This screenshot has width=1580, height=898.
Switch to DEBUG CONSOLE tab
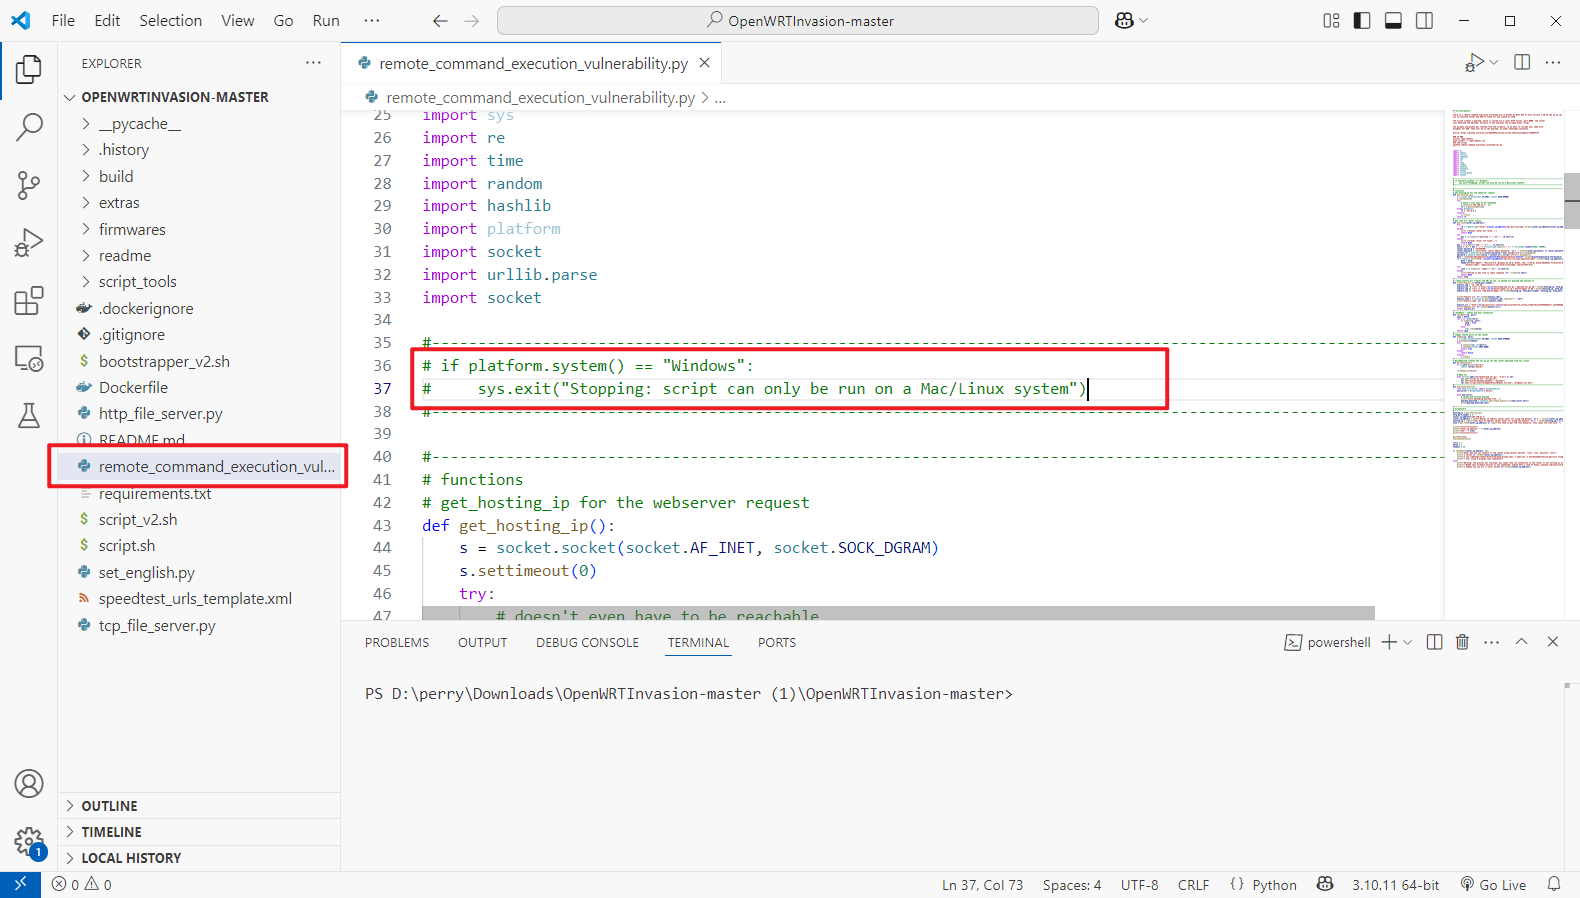587,643
